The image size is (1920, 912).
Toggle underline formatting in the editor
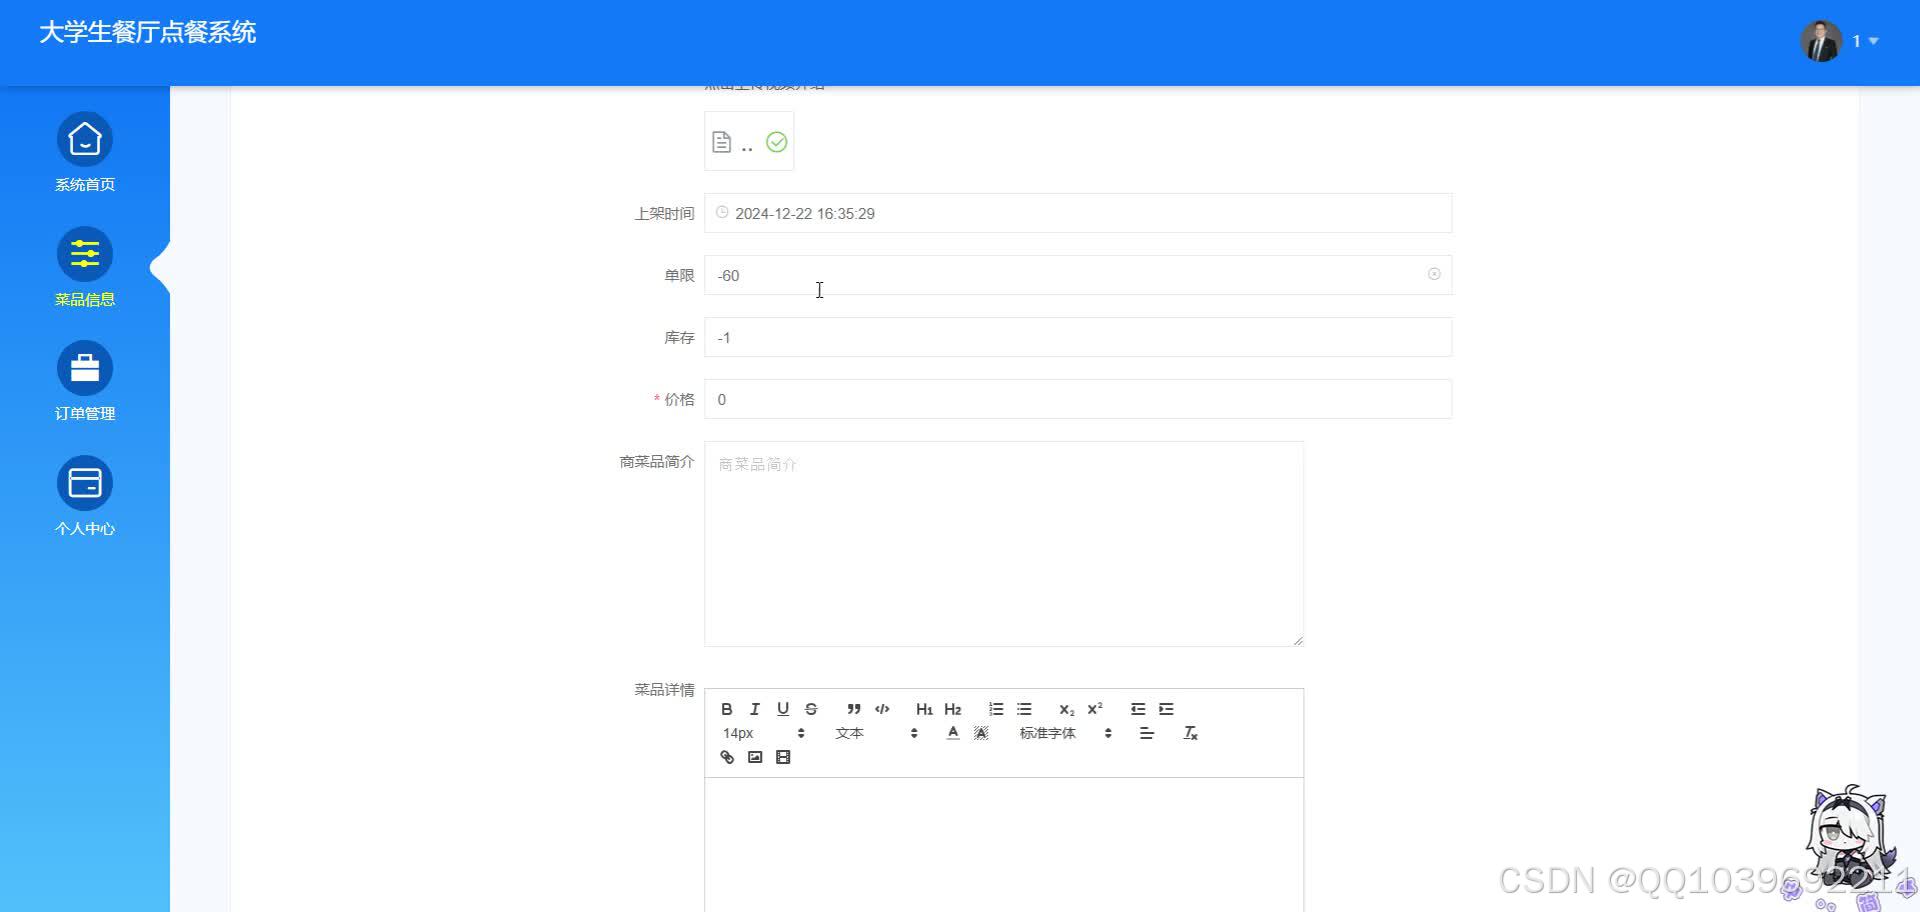coord(783,709)
